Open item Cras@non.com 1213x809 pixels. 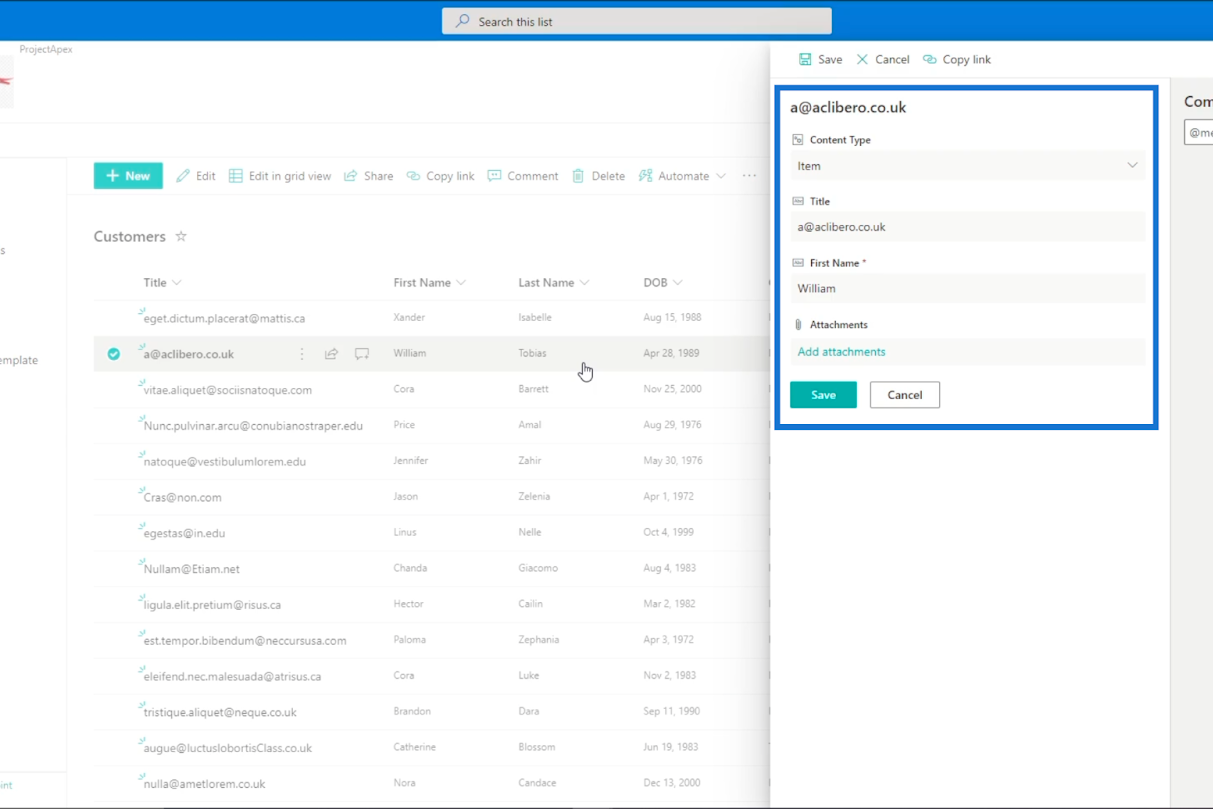click(x=183, y=497)
